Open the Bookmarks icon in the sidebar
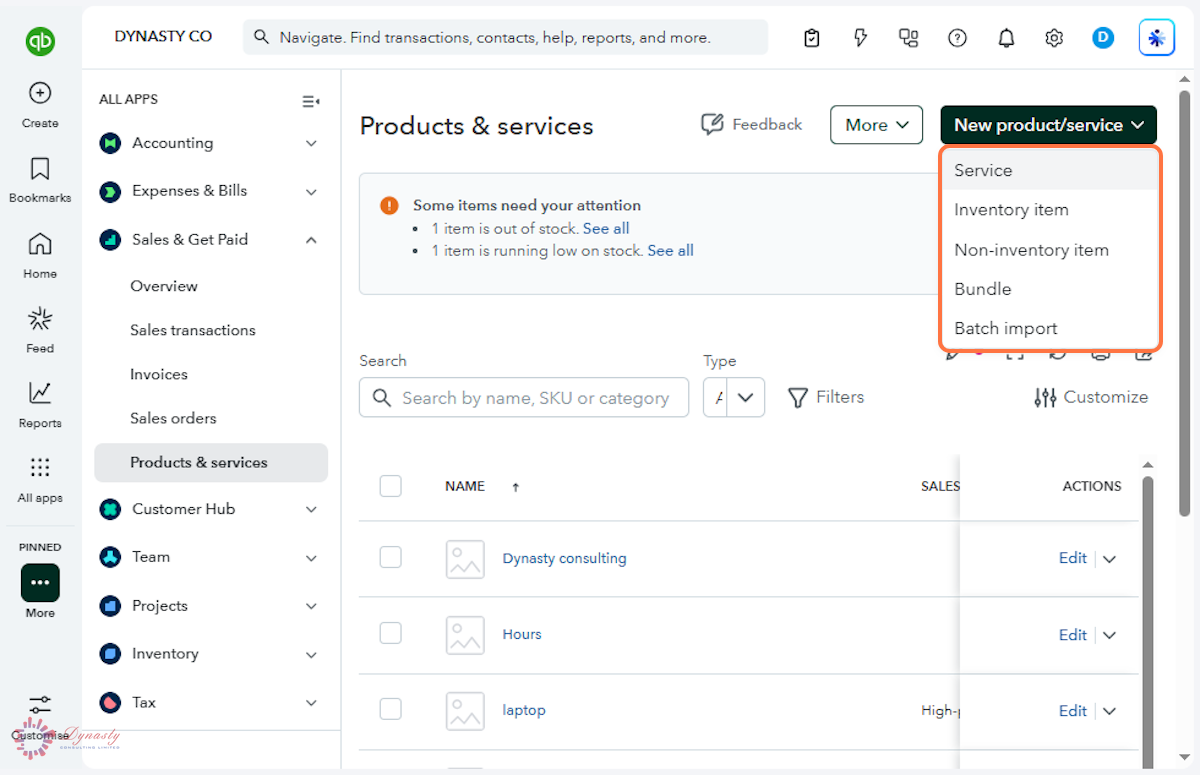Screen dimensions: 1200x775 [40, 168]
